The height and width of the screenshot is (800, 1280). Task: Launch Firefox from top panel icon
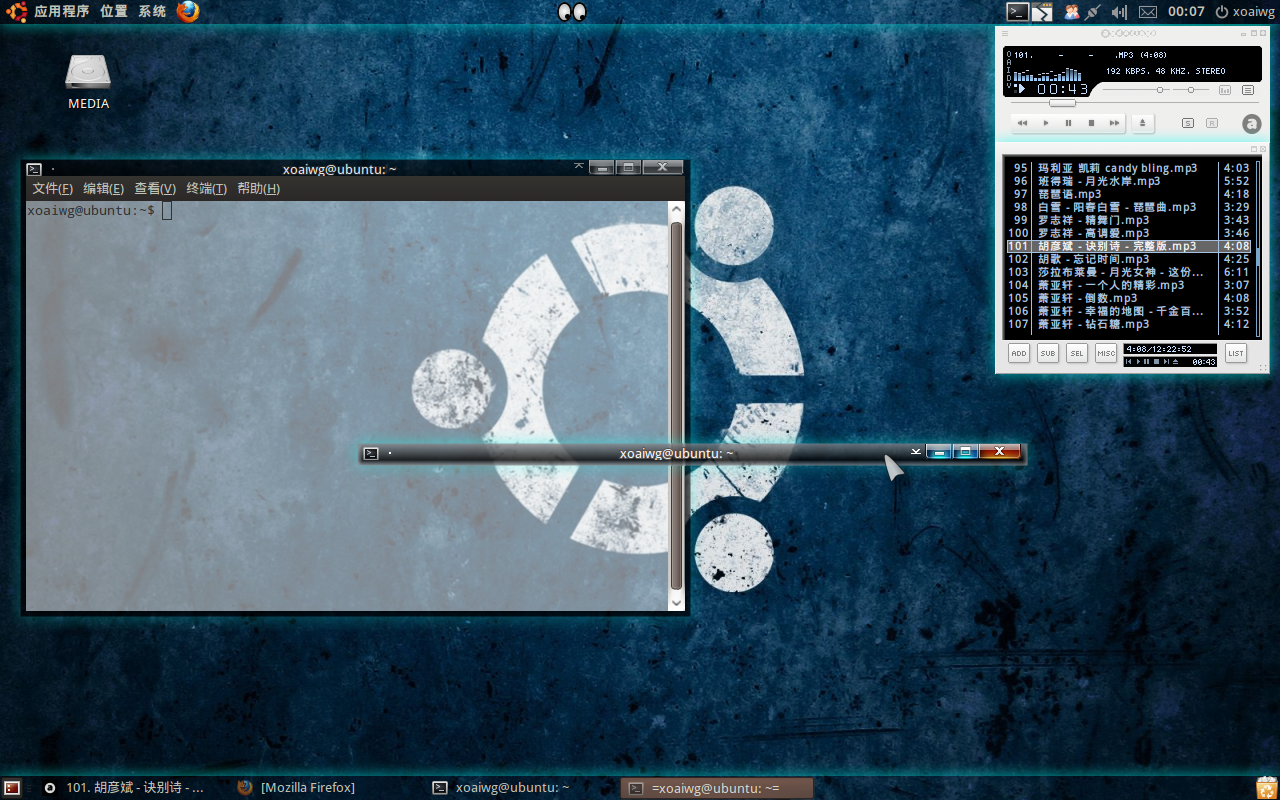click(x=188, y=12)
